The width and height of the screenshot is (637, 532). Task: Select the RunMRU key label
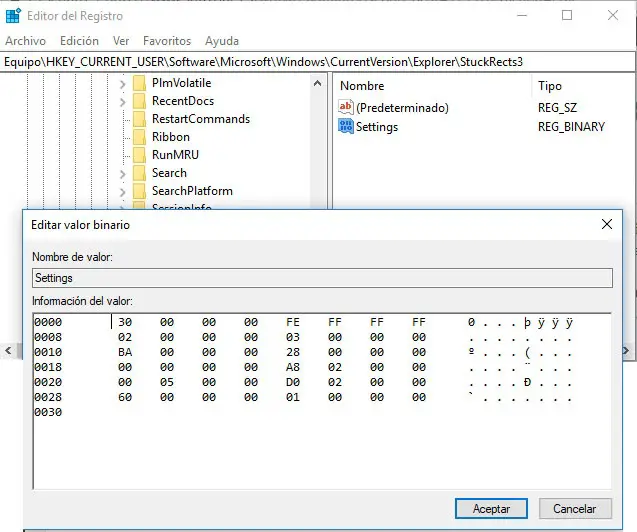[175, 155]
